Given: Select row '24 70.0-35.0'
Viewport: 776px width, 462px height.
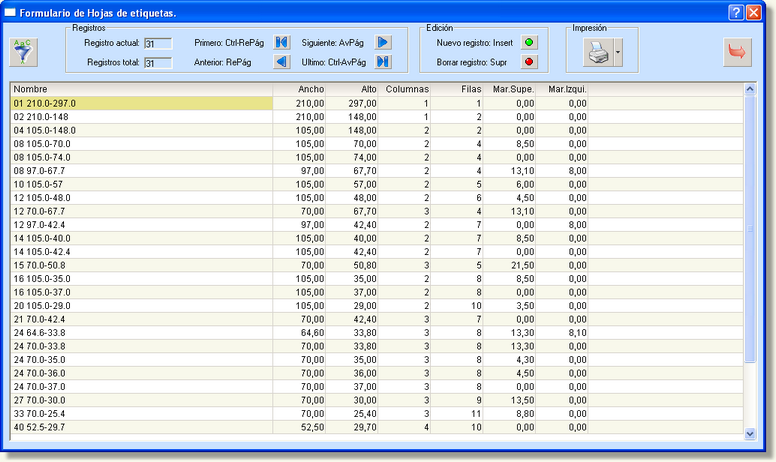Looking at the screenshot, I should click(x=377, y=360).
